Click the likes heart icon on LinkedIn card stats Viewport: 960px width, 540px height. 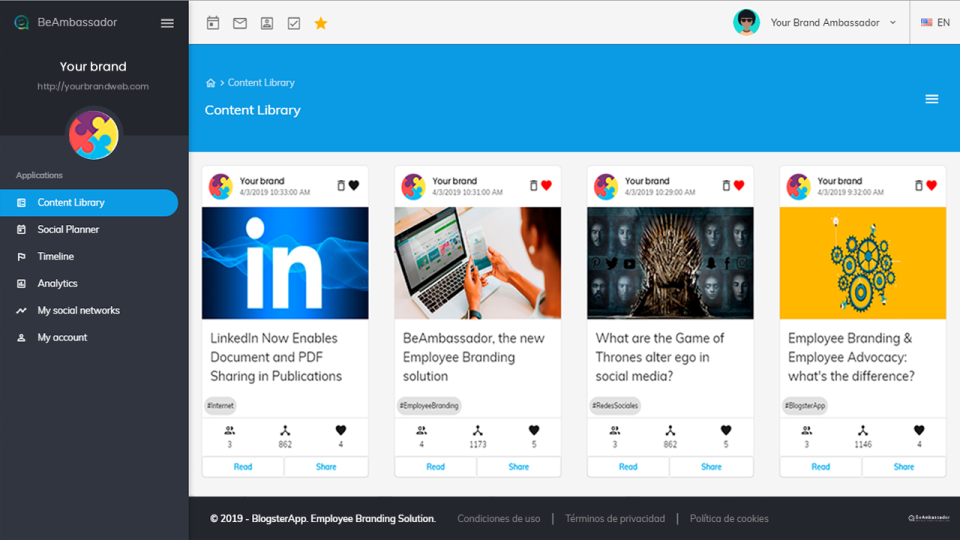pos(341,430)
